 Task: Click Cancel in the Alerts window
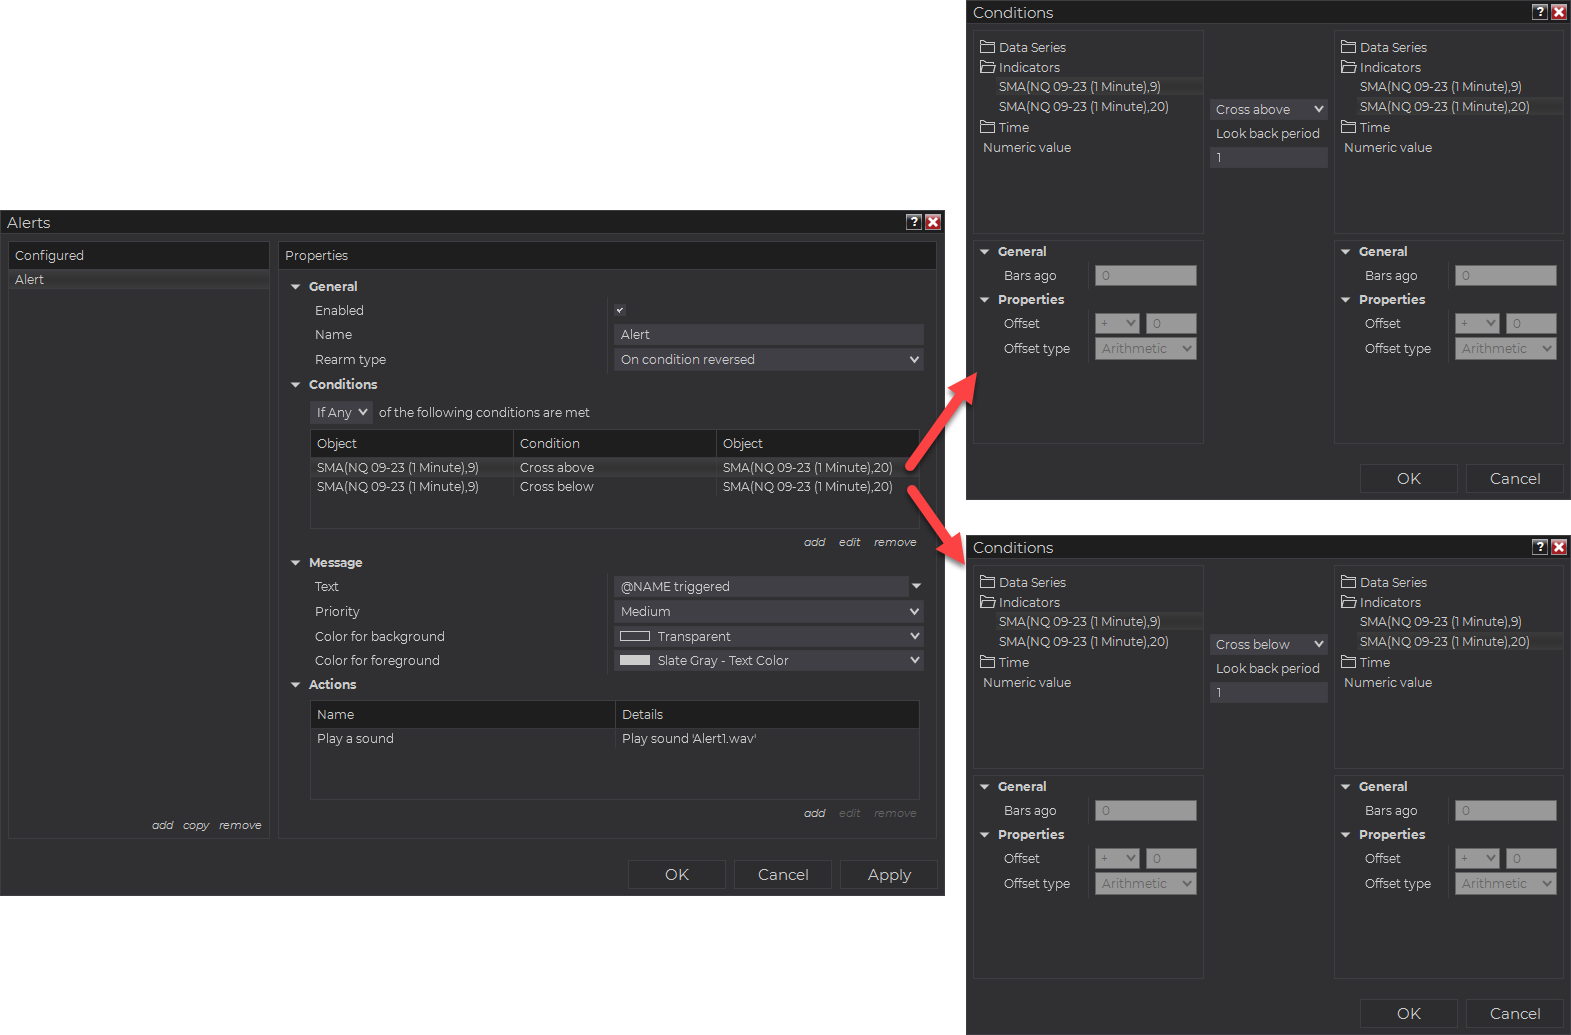coord(783,874)
